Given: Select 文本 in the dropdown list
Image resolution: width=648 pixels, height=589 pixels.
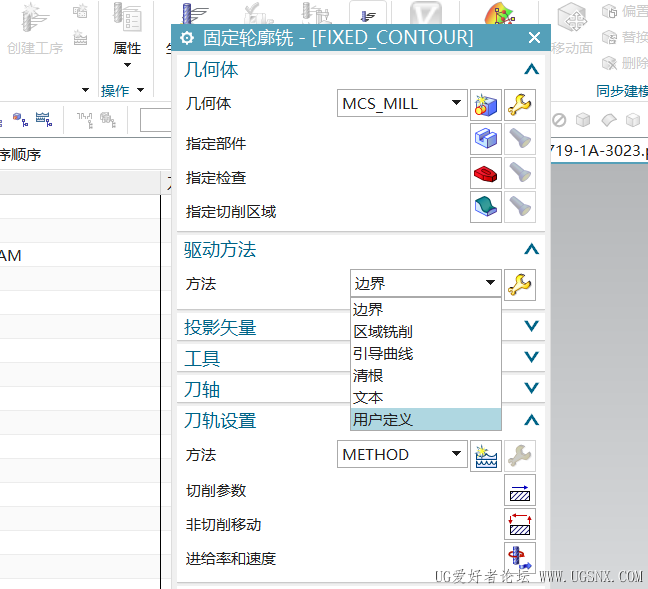Looking at the screenshot, I should 426,397.
